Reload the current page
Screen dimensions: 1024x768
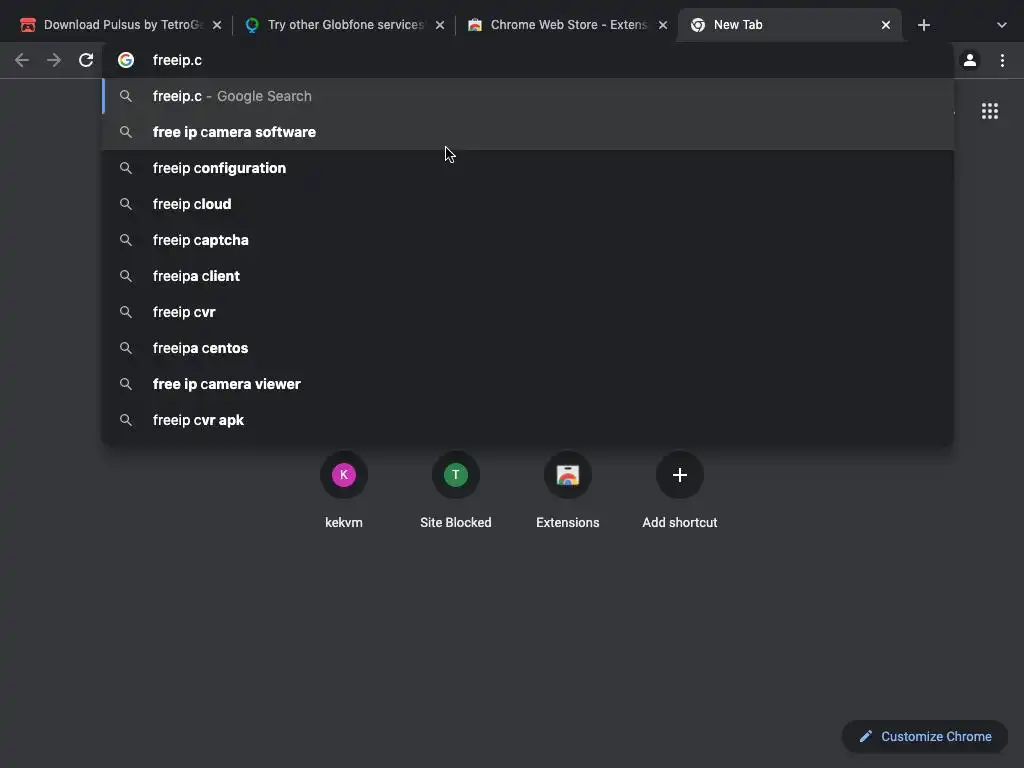pos(86,60)
